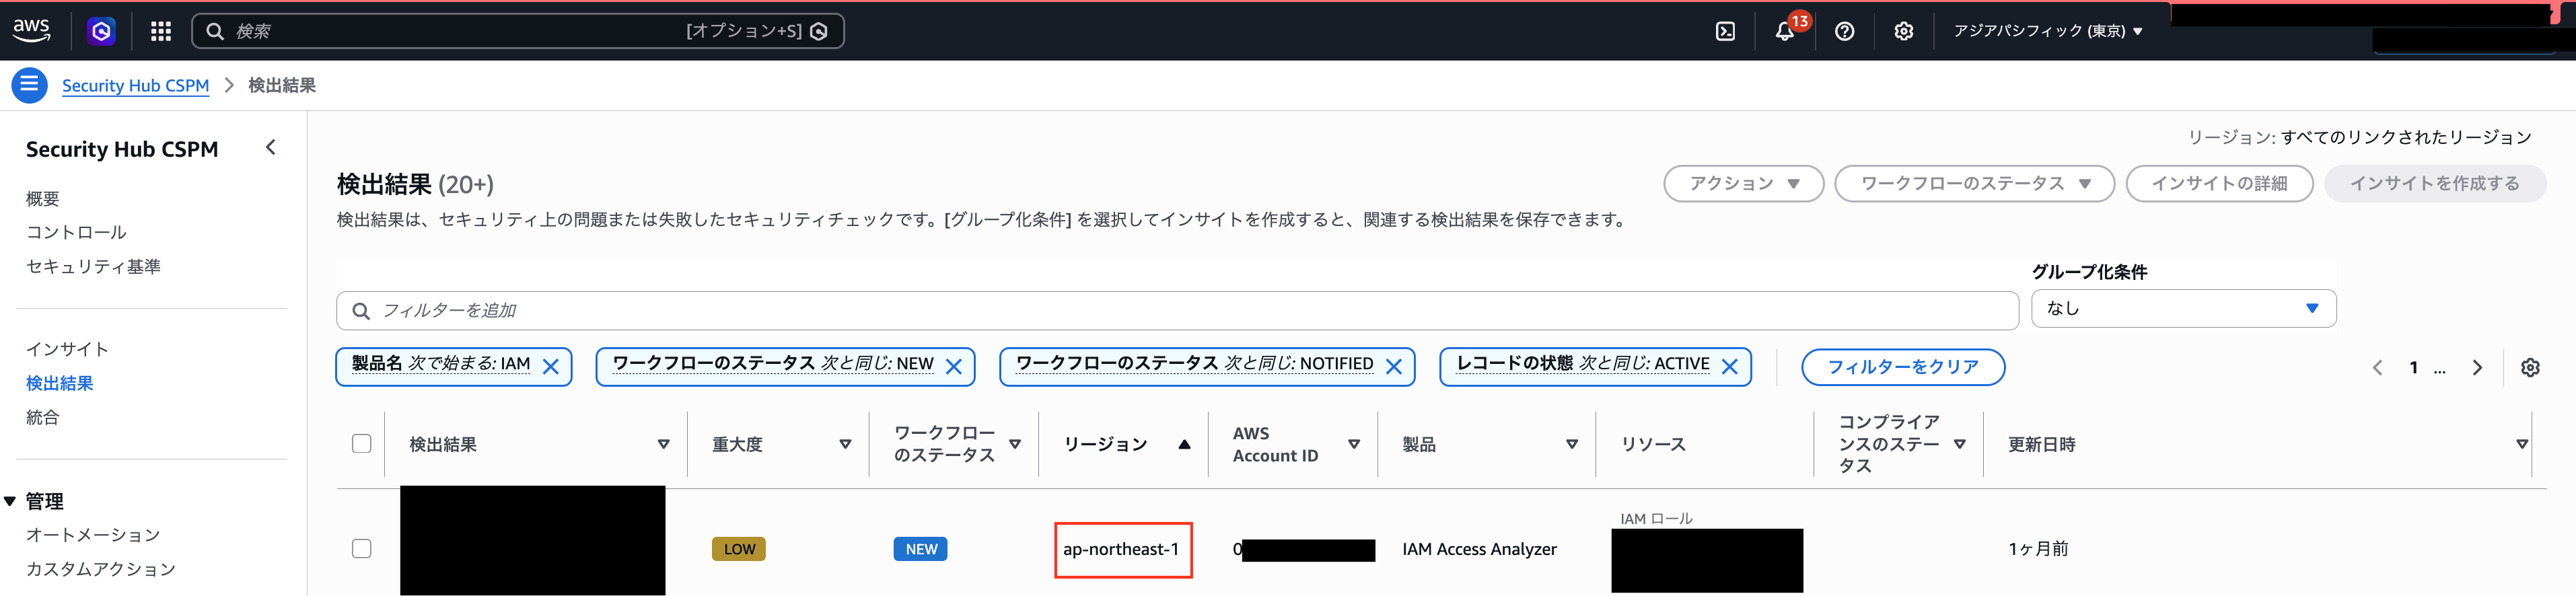Screen dimensions: 2576x596
Task: Open the settings gear in top bar
Action: click(1903, 31)
